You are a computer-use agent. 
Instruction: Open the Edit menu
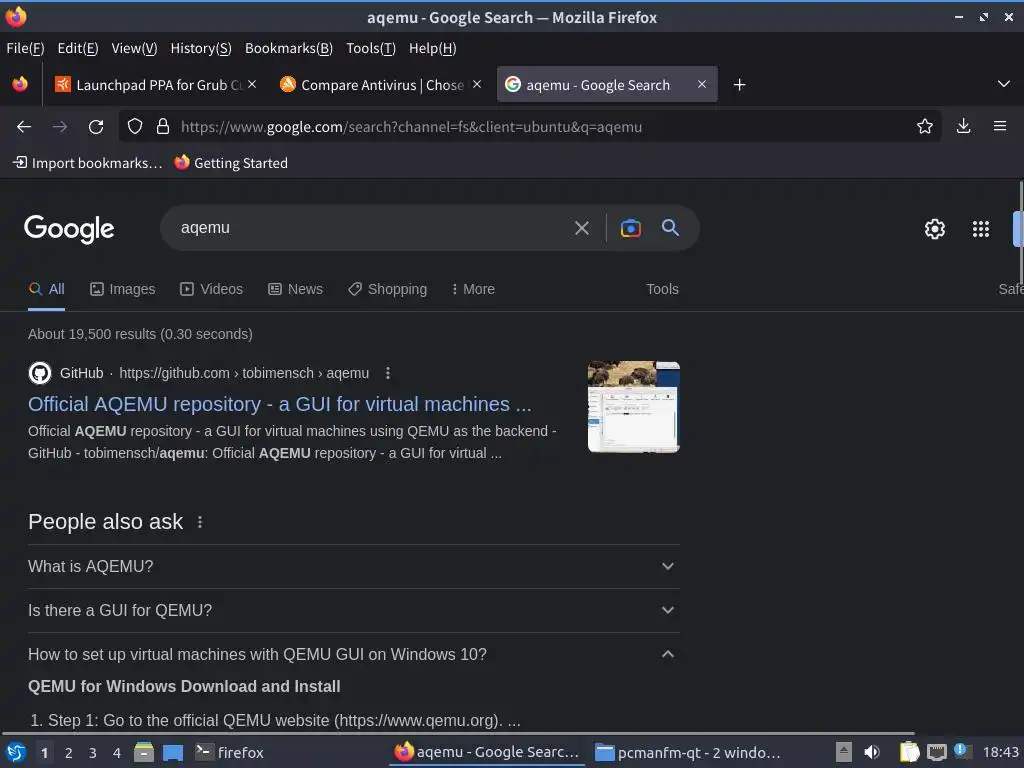pos(78,48)
